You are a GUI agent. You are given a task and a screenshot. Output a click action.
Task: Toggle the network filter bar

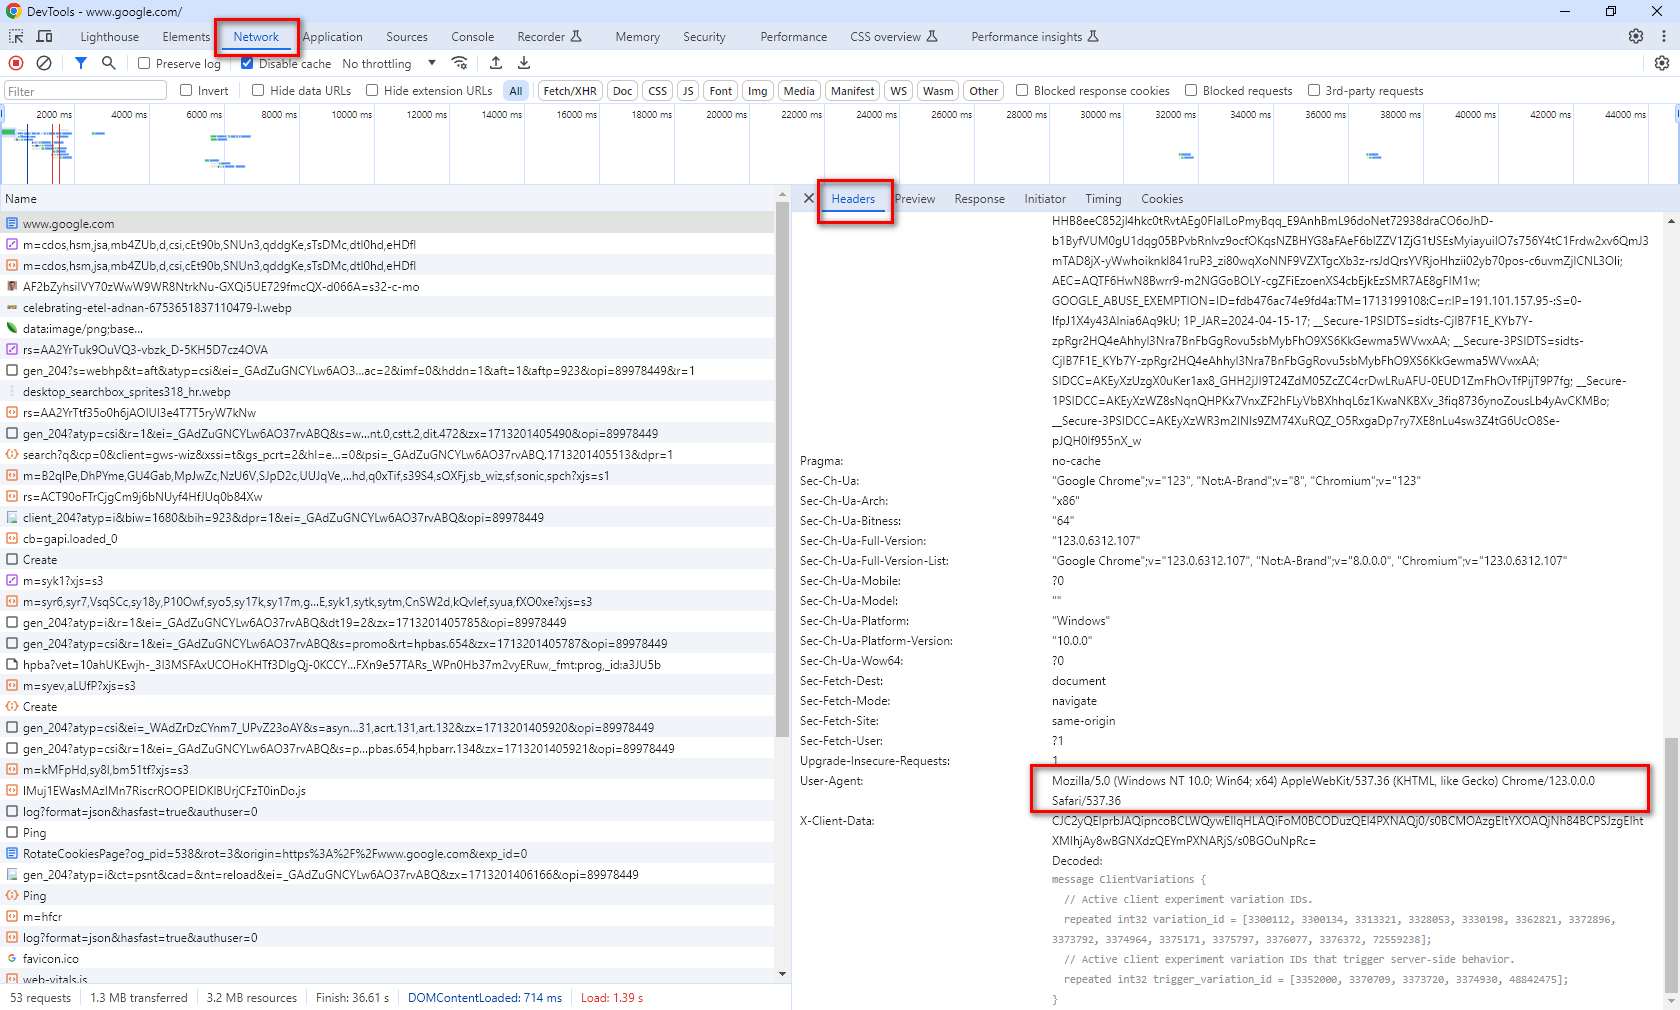[x=81, y=62]
